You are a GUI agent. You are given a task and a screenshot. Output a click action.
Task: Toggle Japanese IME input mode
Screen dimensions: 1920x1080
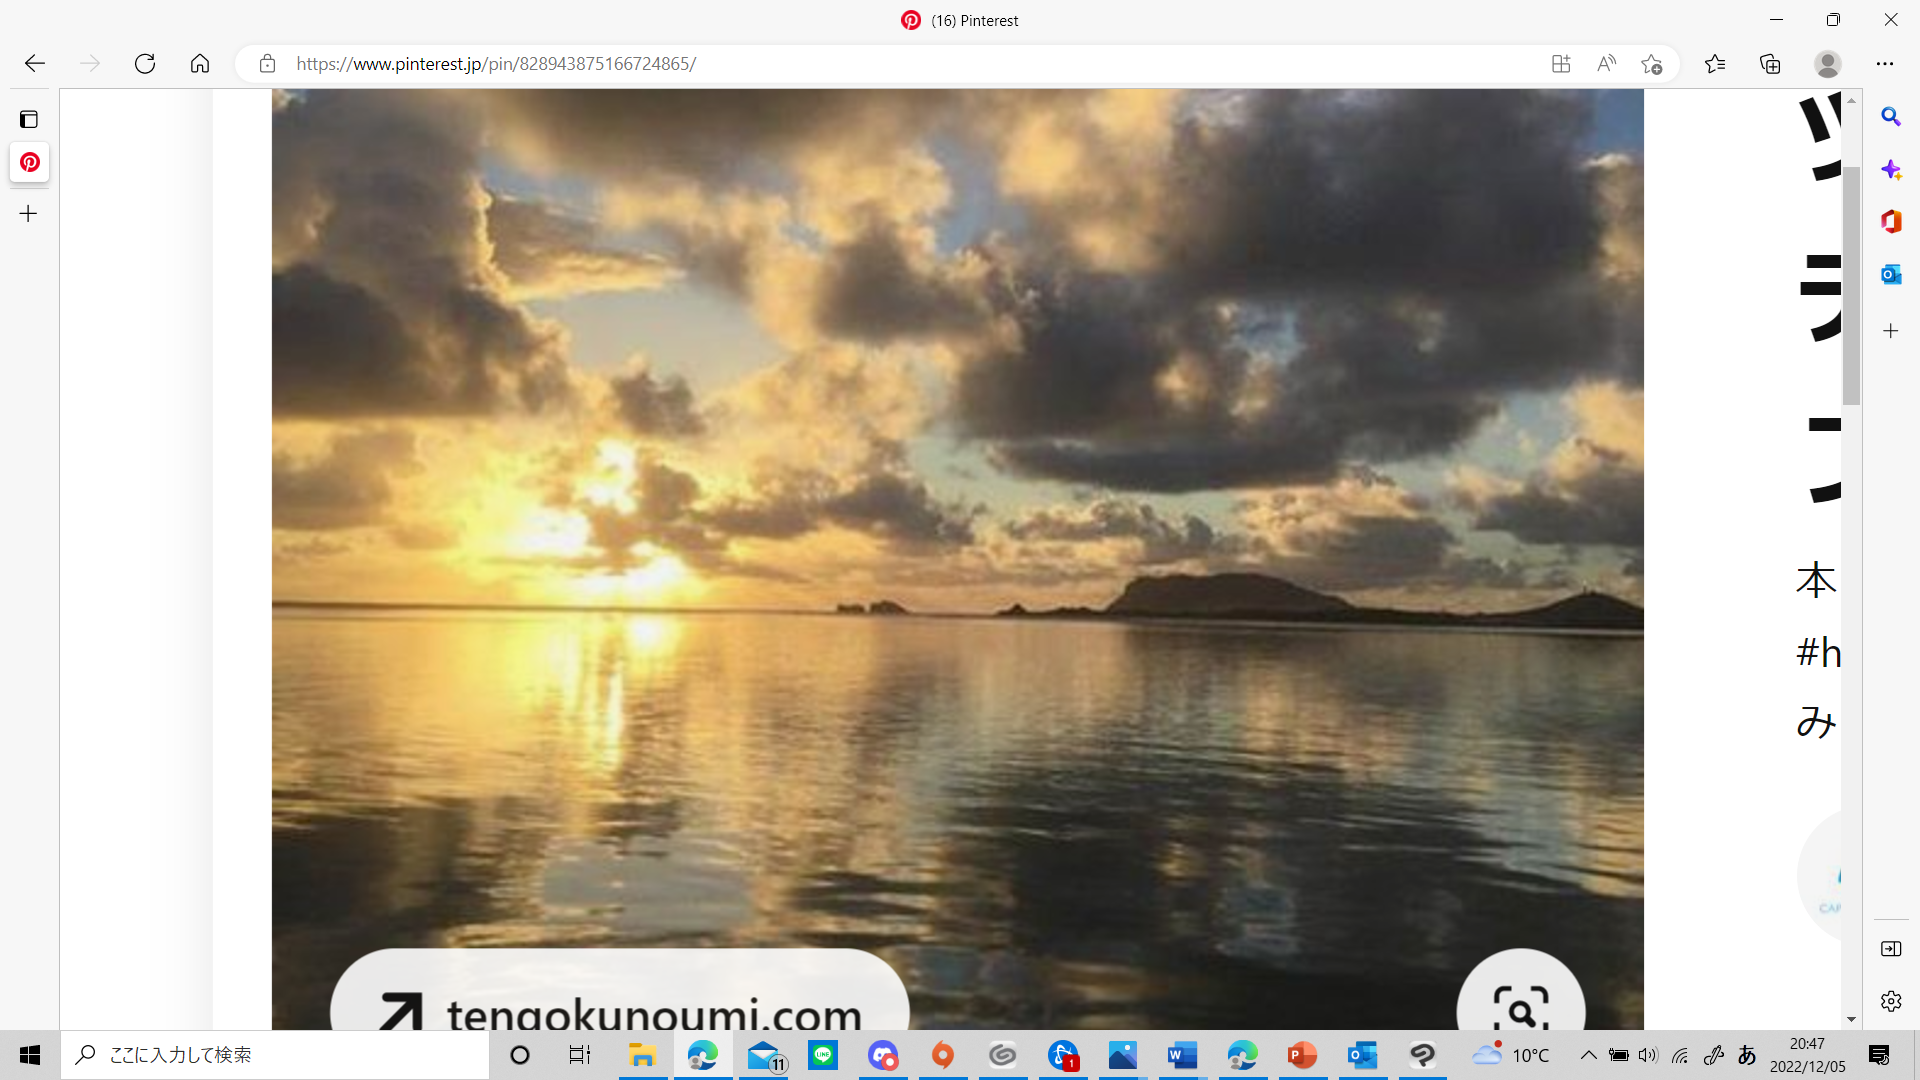pyautogui.click(x=1747, y=1055)
